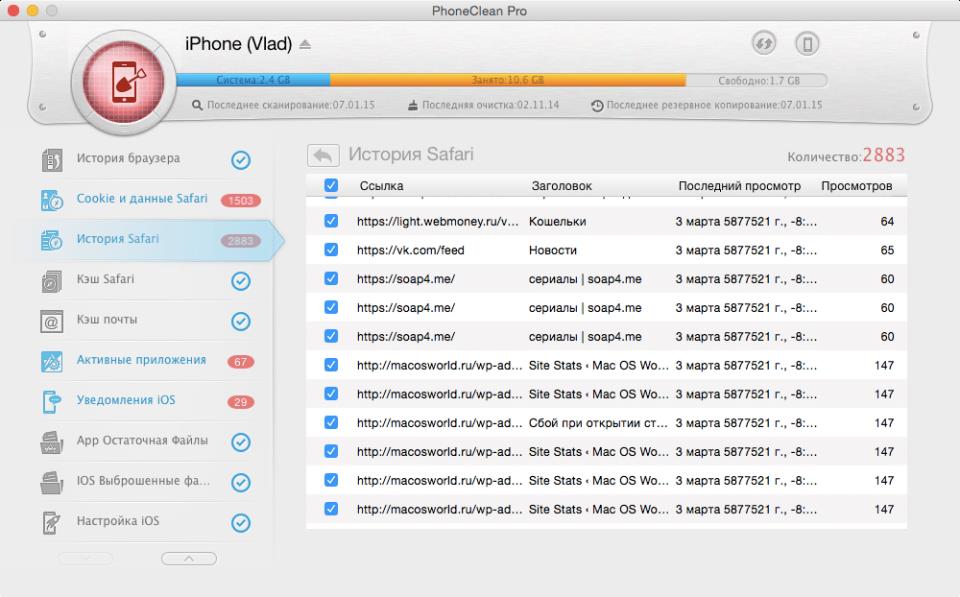
Task: Click checkmark status for Кэш почты
Action: (x=241, y=321)
